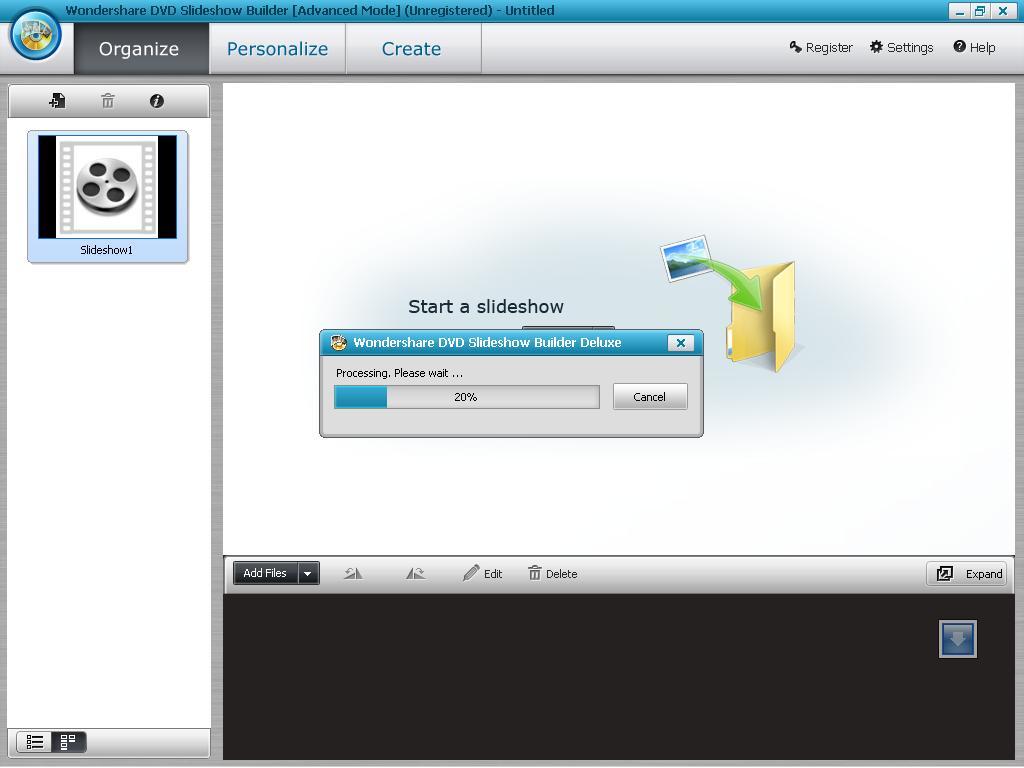Viewport: 1024px width, 768px height.
Task: Cancel the processing operation
Action: point(649,396)
